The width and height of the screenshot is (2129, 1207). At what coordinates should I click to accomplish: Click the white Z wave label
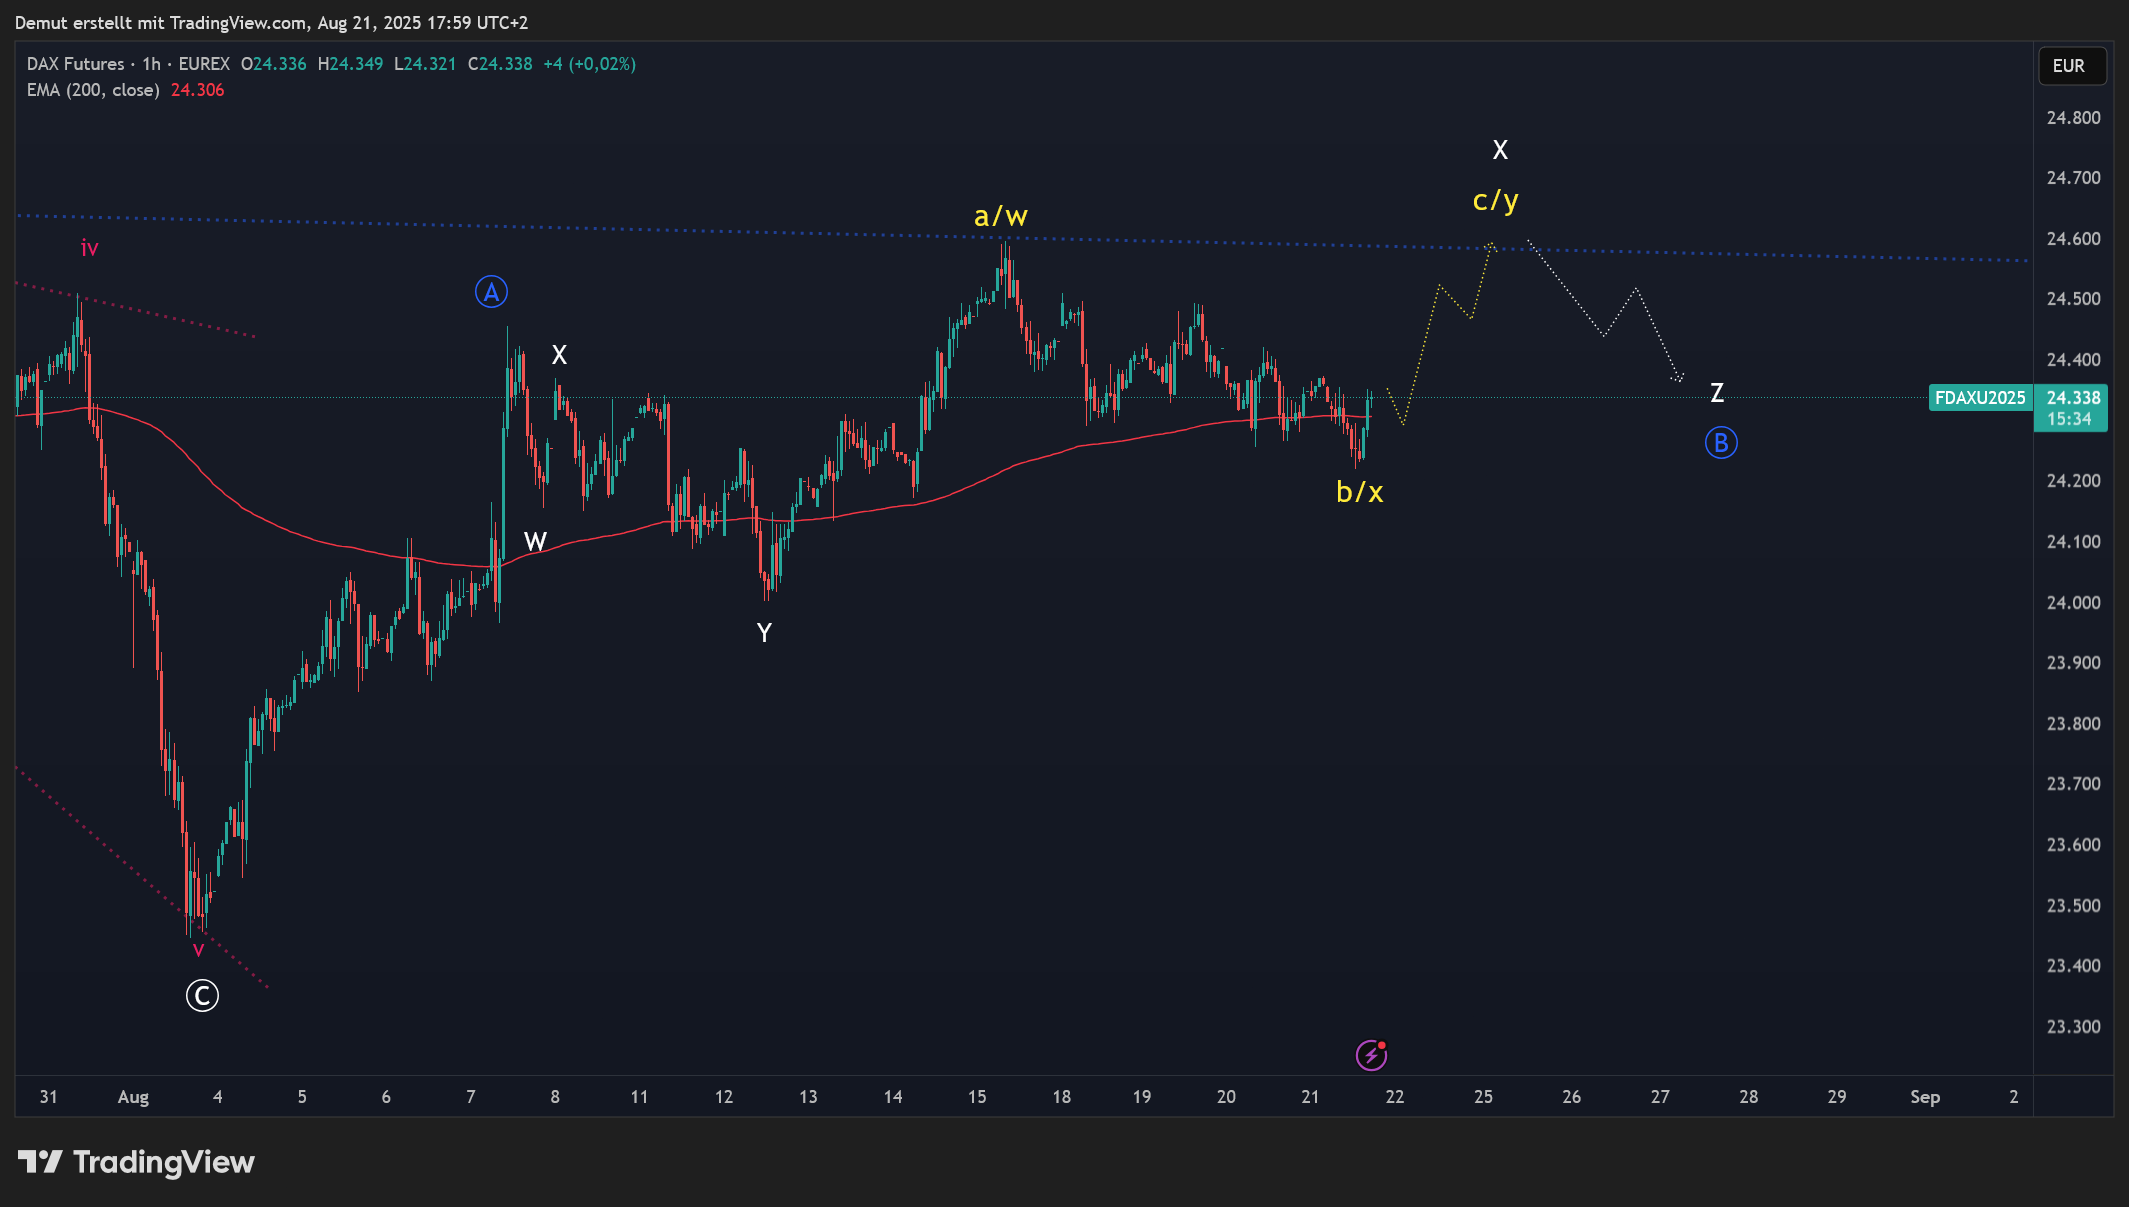pyautogui.click(x=1716, y=393)
